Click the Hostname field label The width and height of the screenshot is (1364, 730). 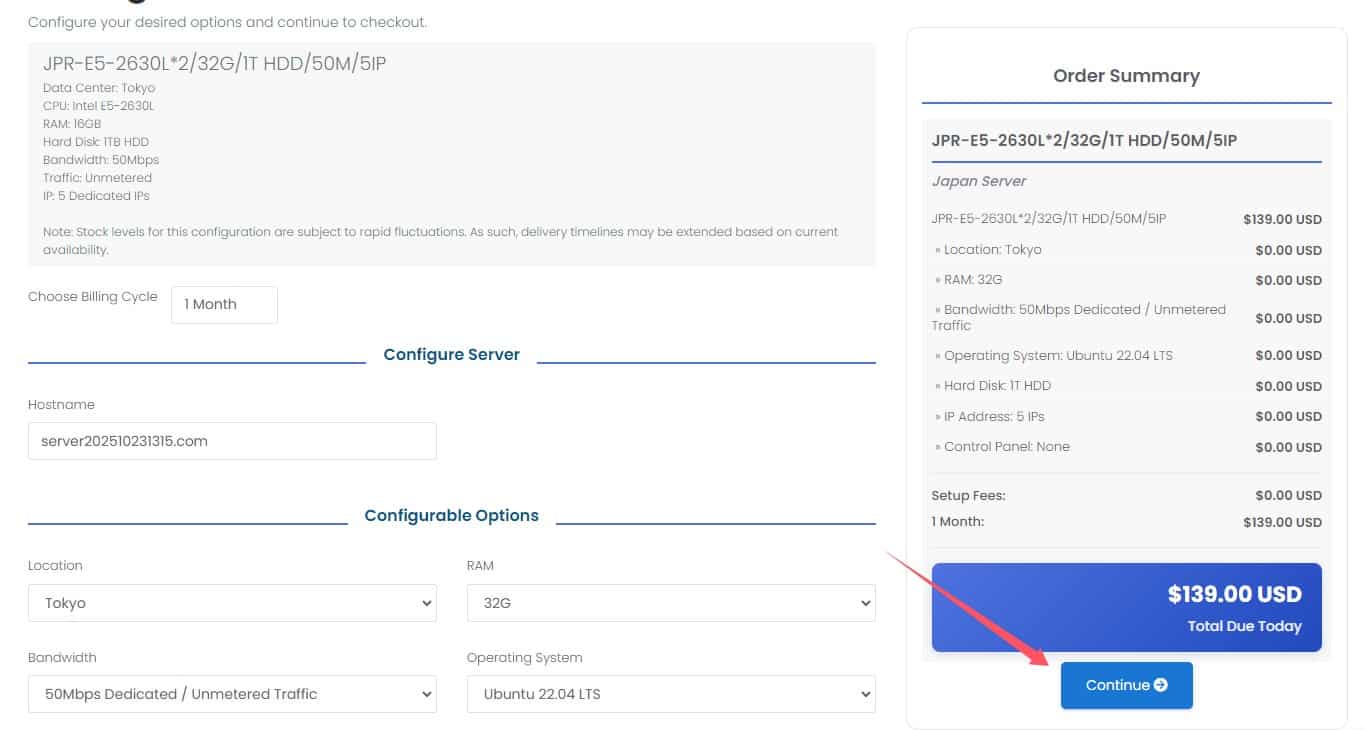(61, 405)
